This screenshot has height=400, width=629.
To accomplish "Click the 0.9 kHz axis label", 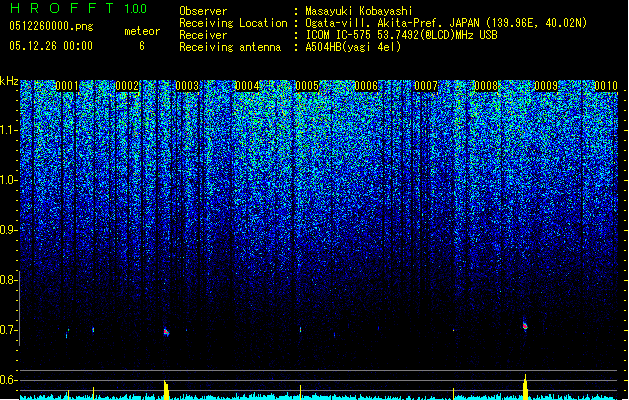I will pos(8,230).
